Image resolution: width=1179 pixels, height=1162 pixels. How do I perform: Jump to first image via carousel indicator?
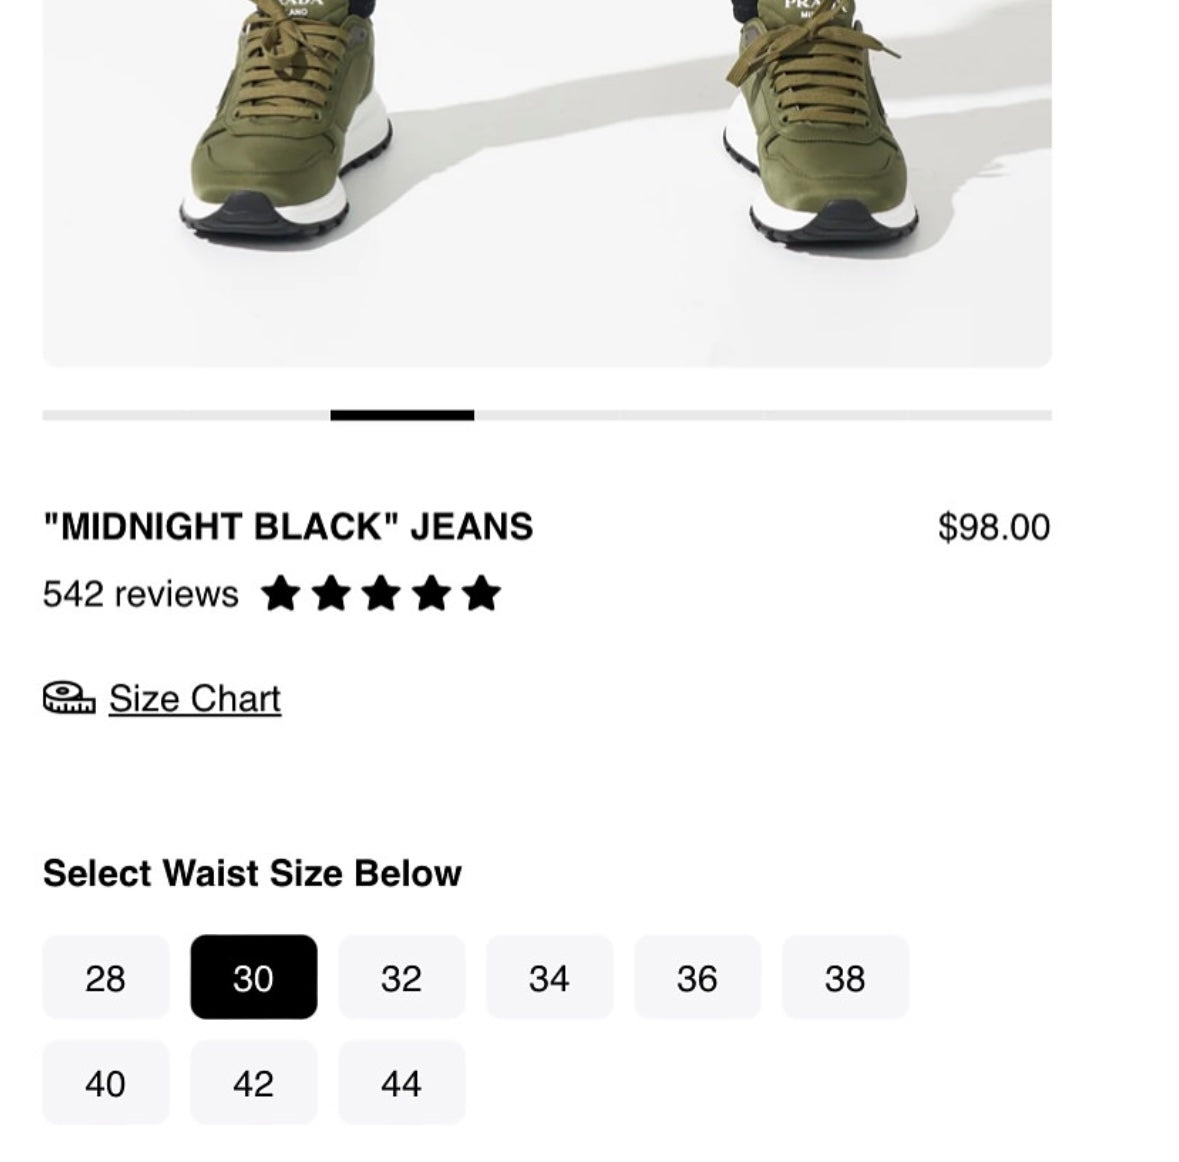114,415
